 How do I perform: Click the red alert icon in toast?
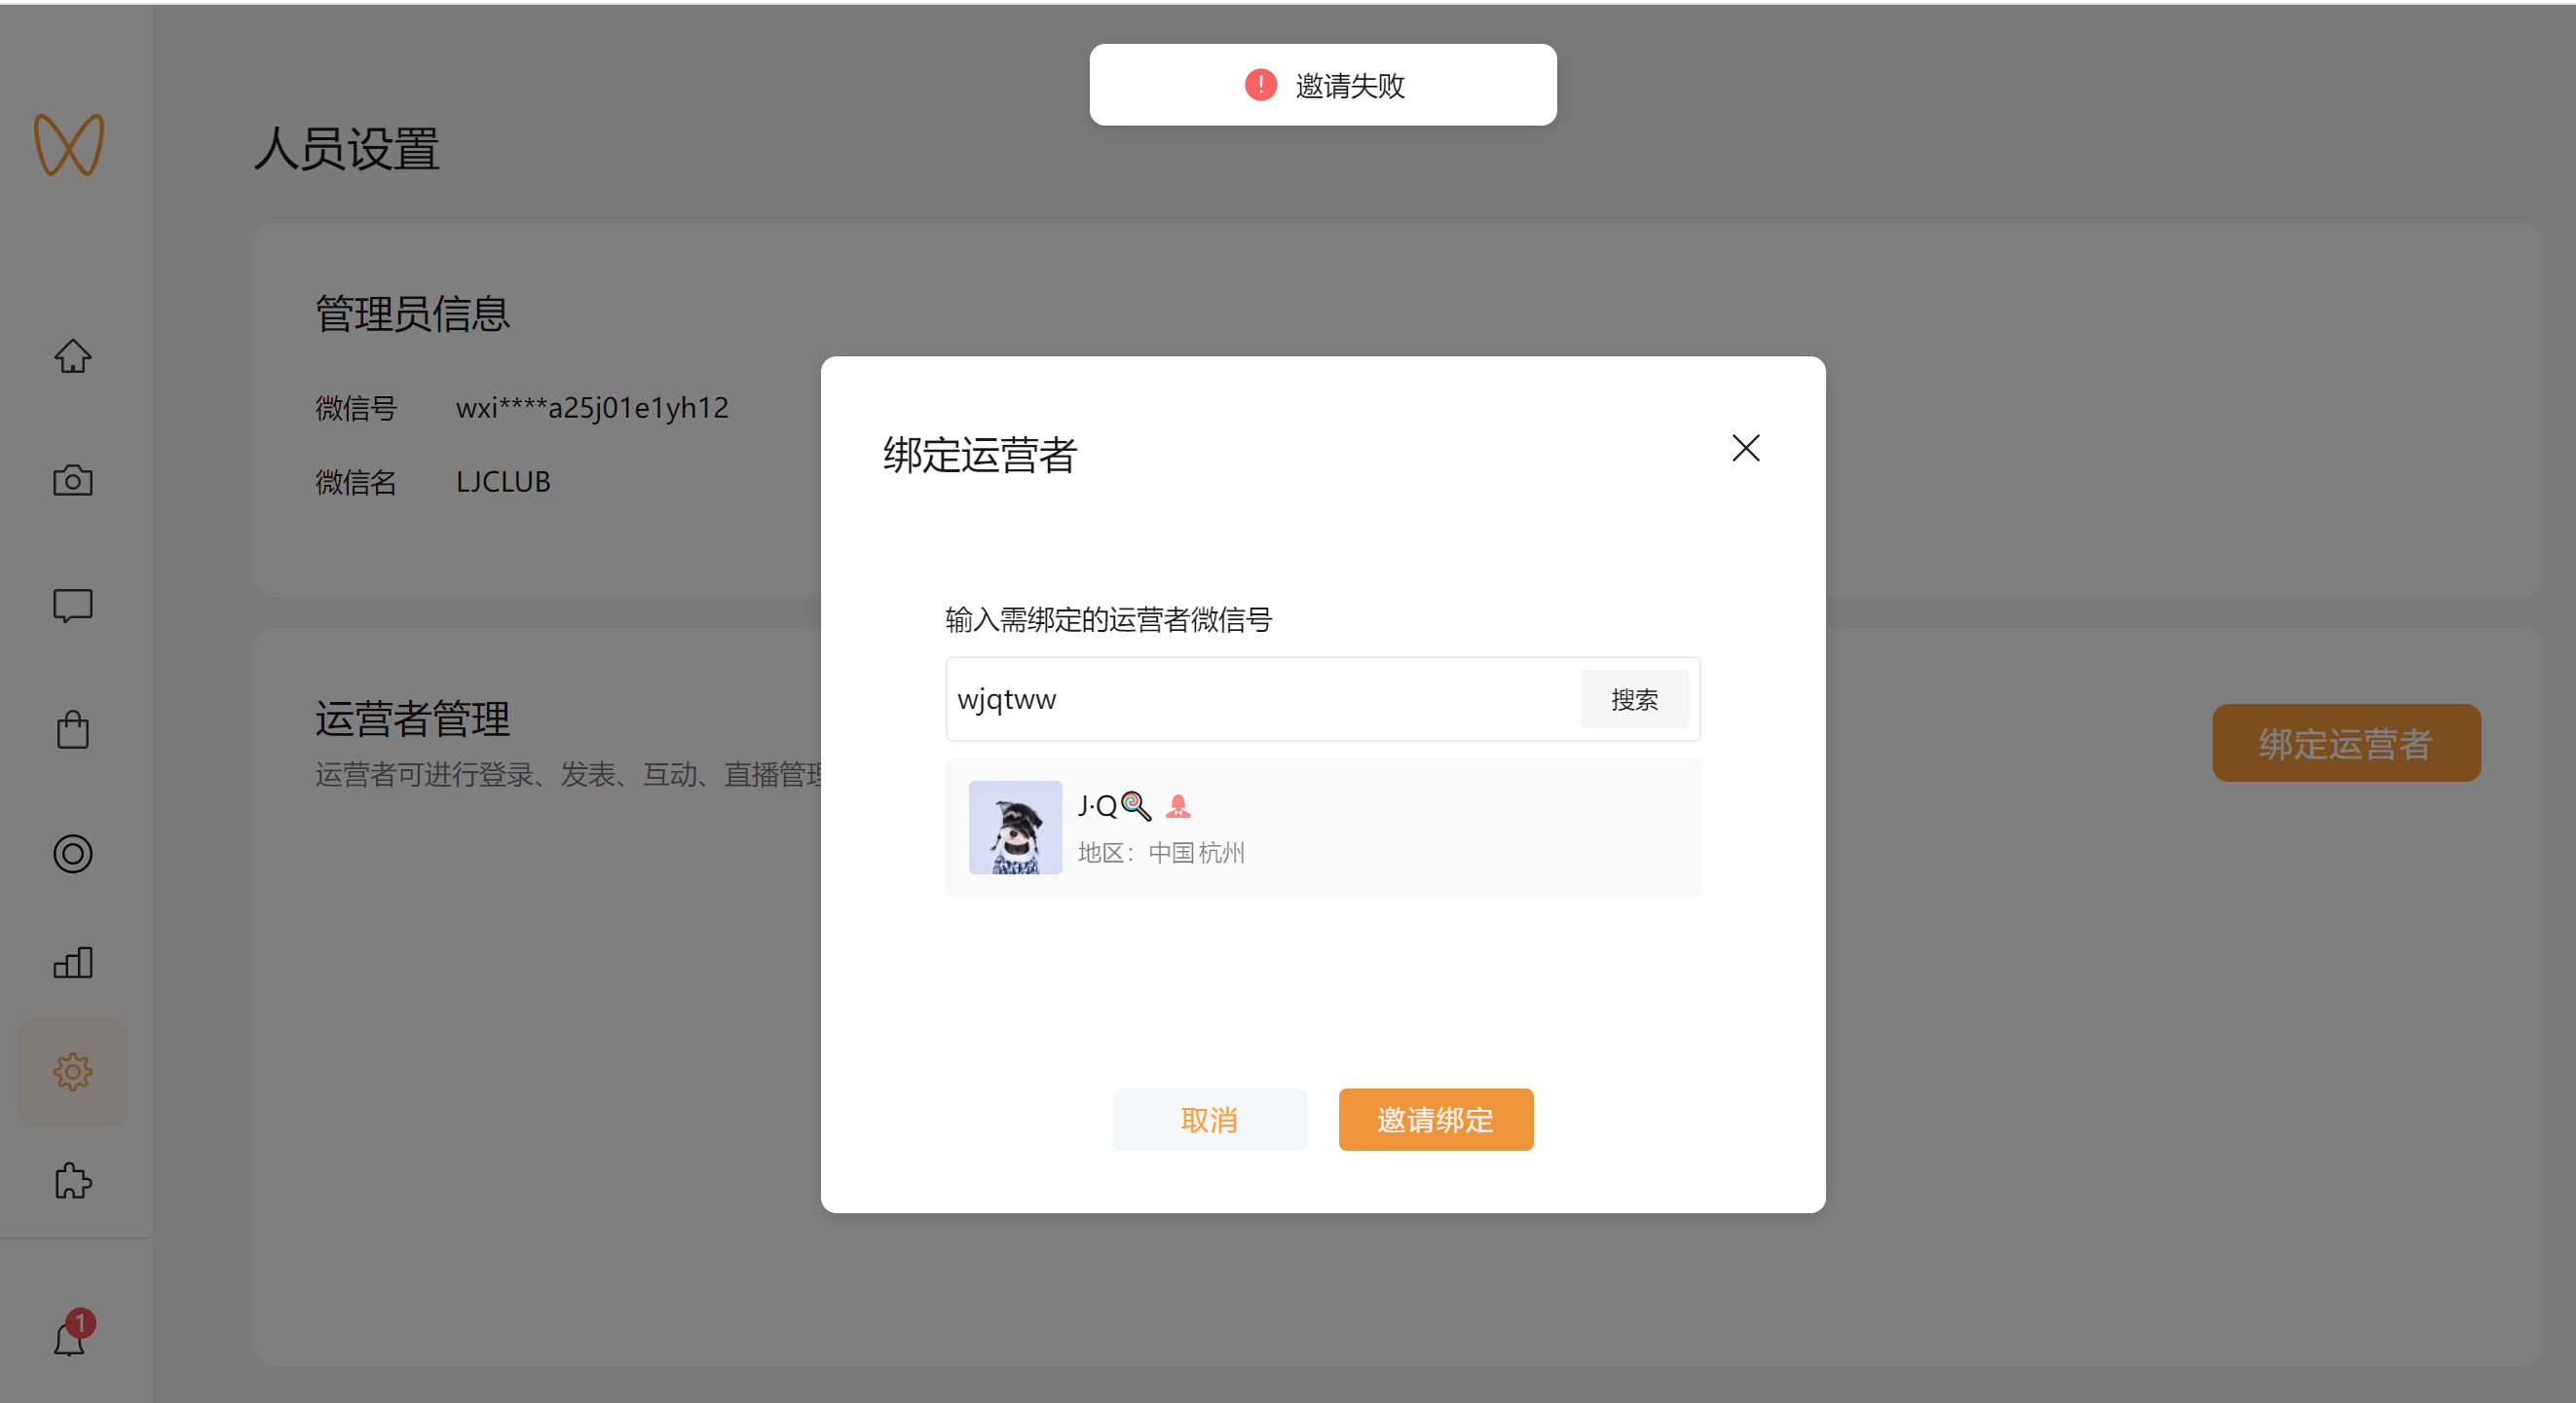1260,85
